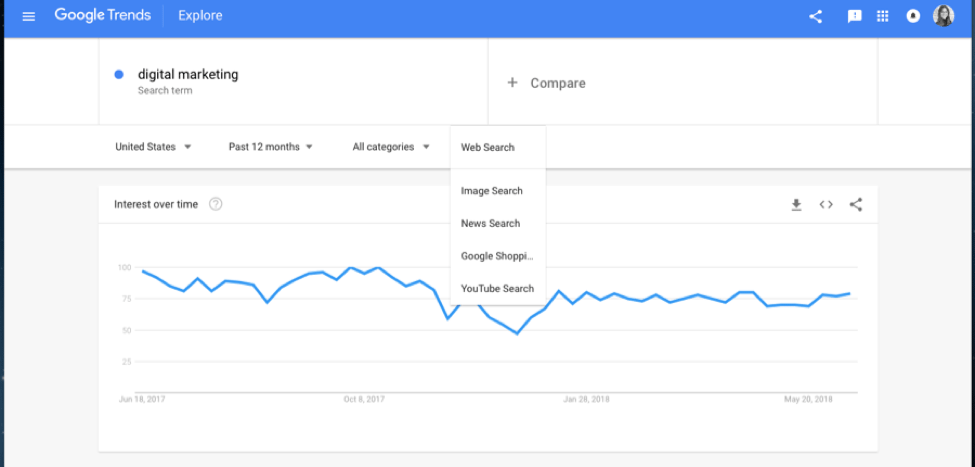Click the Compare button

pos(547,83)
